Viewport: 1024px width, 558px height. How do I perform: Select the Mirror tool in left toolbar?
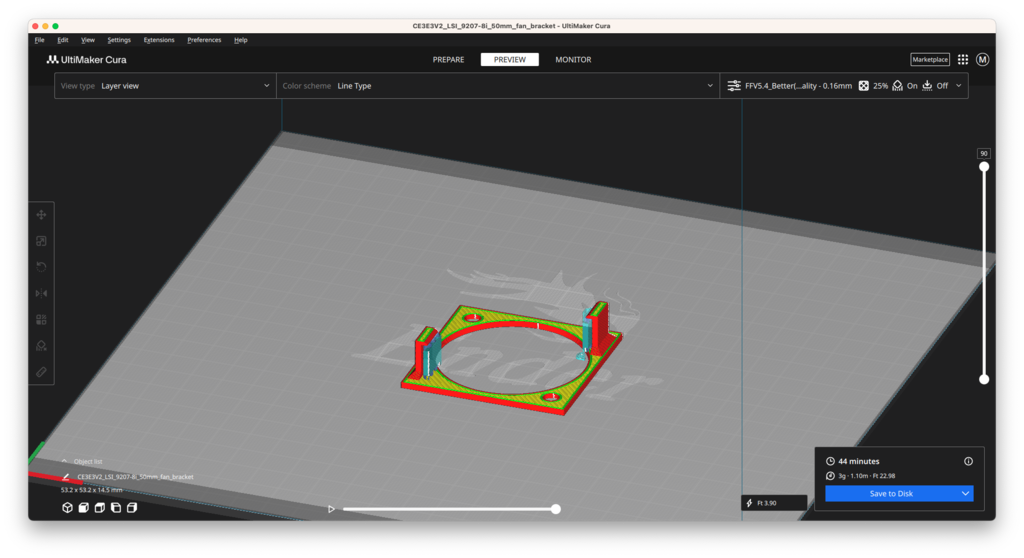coord(41,293)
